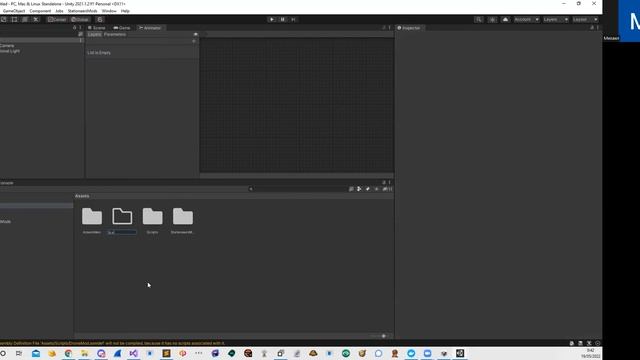Toggle grid snapping icon in toolbar
640x360 pixels.
pos(100,20)
